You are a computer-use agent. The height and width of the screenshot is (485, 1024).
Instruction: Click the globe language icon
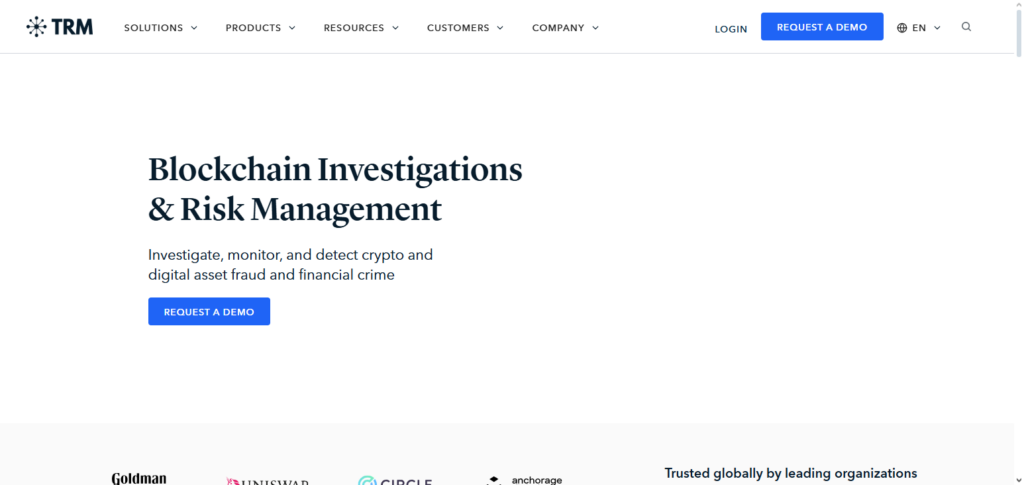coord(902,28)
